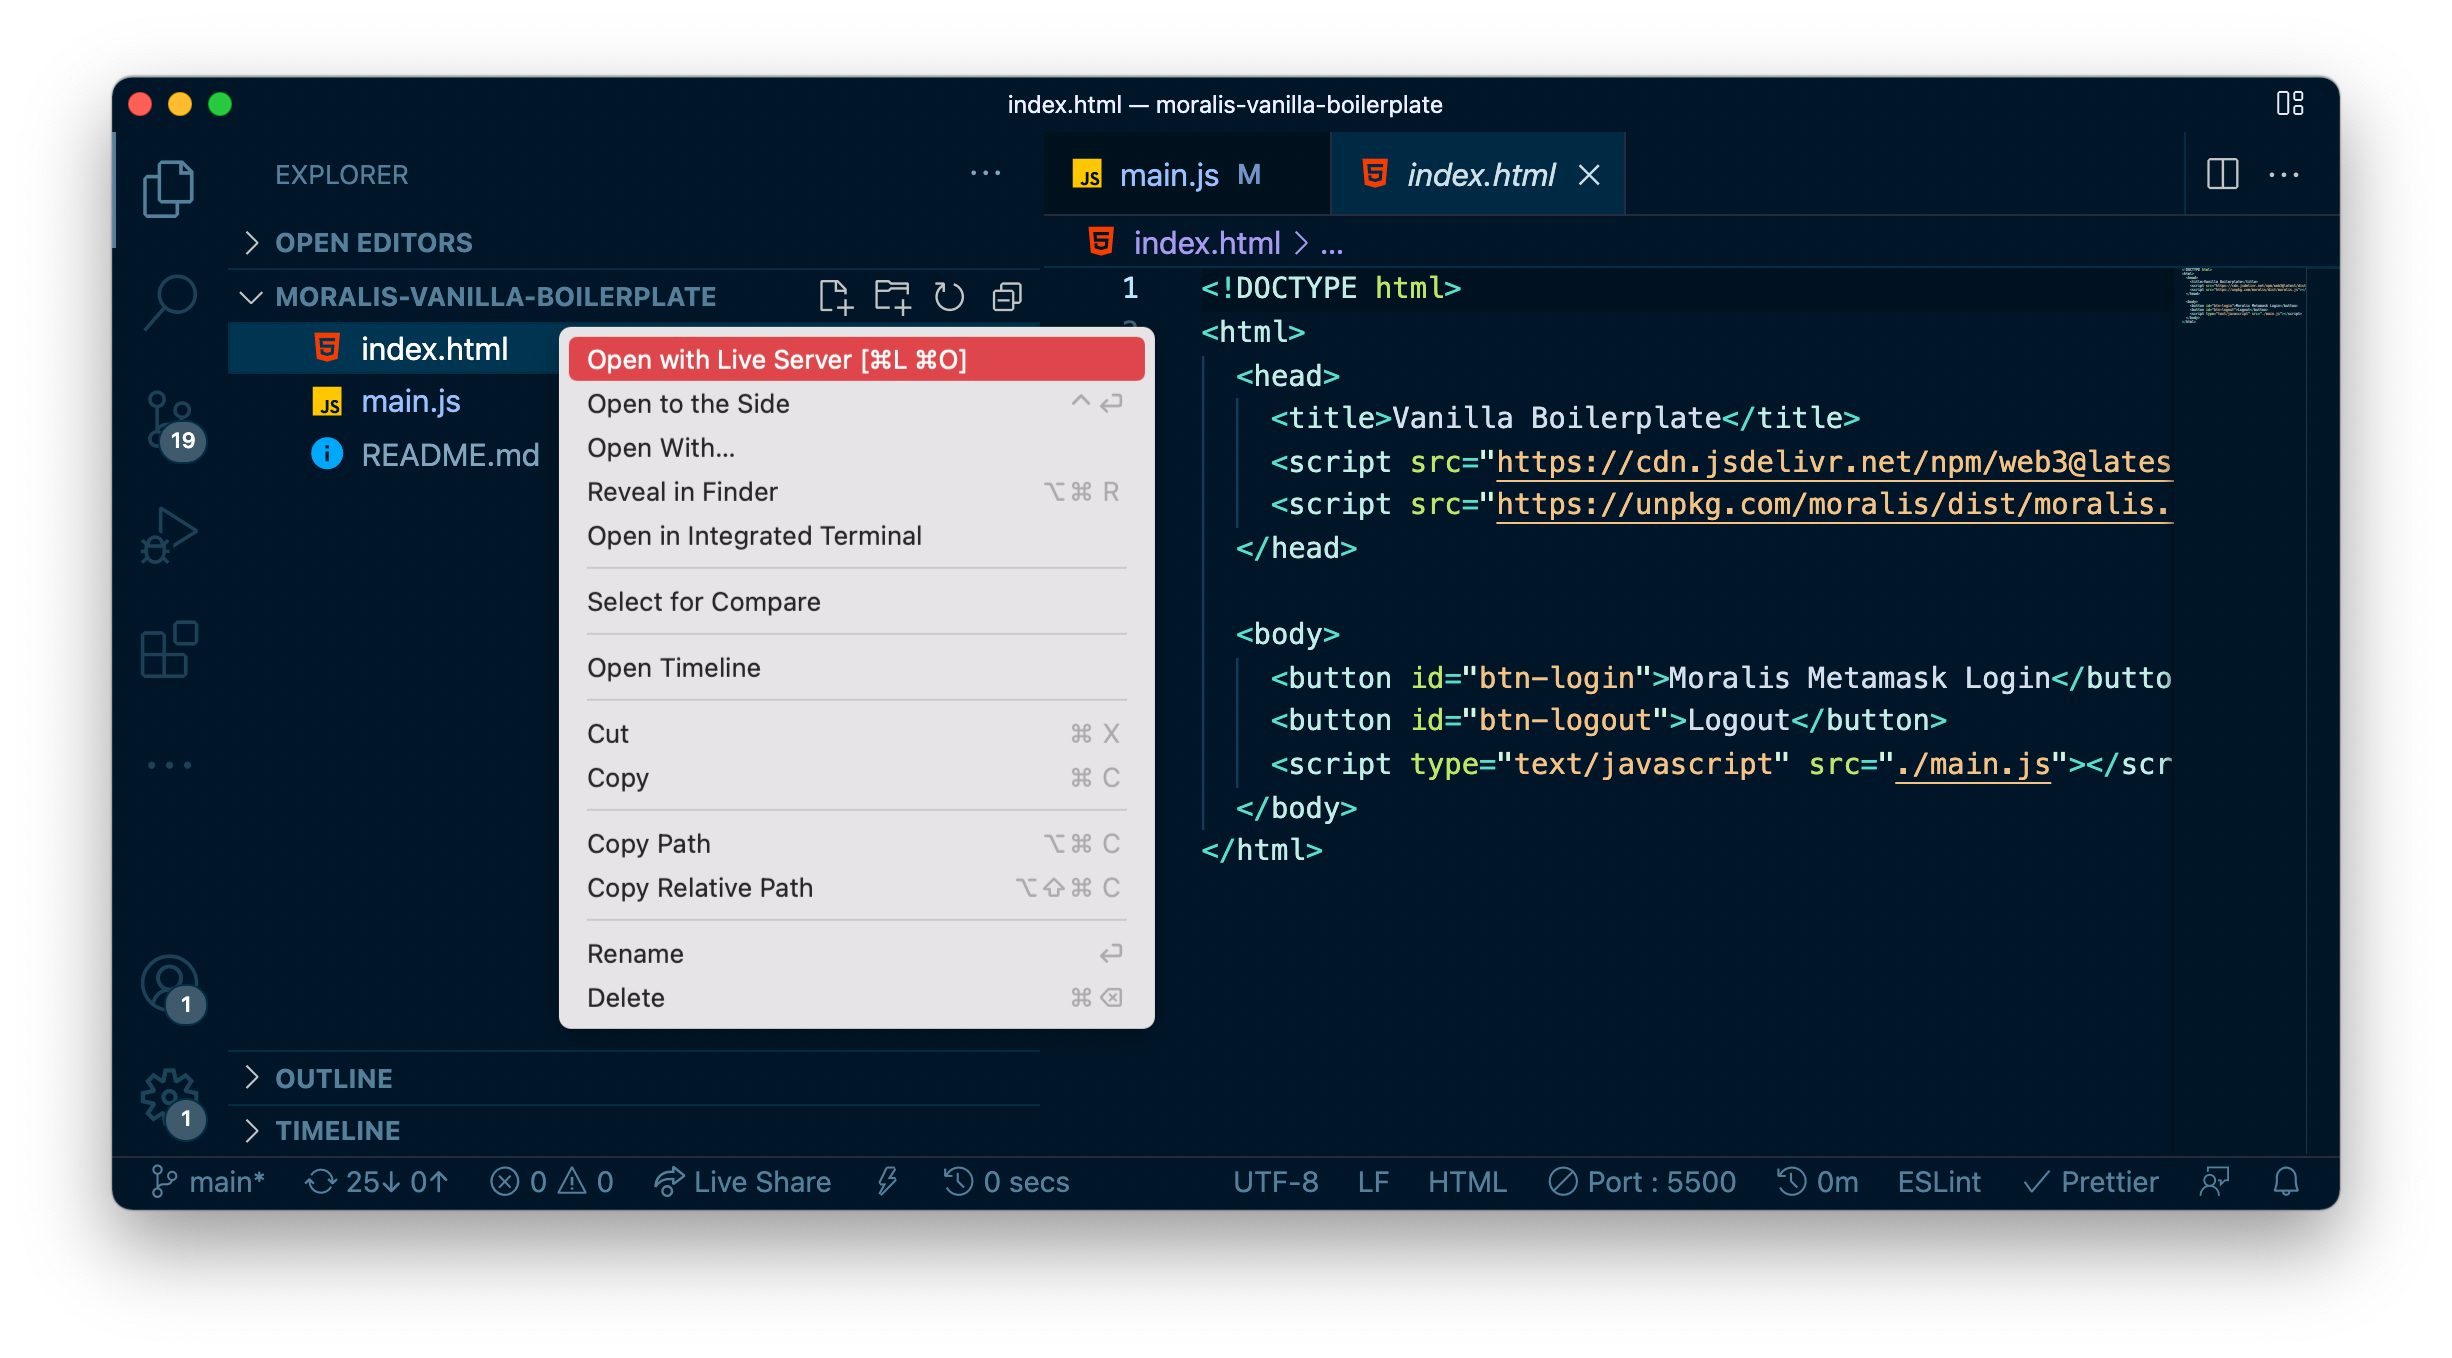Split the editor to the right
The width and height of the screenshot is (2452, 1358).
click(2222, 174)
